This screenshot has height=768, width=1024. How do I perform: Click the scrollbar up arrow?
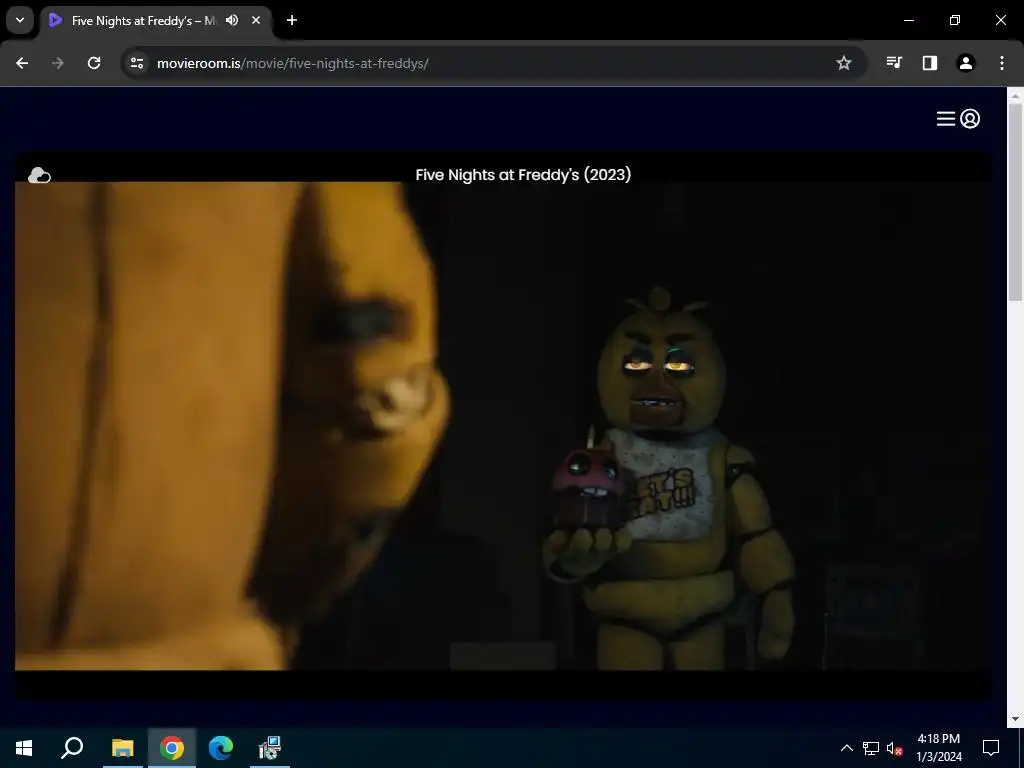[1016, 95]
